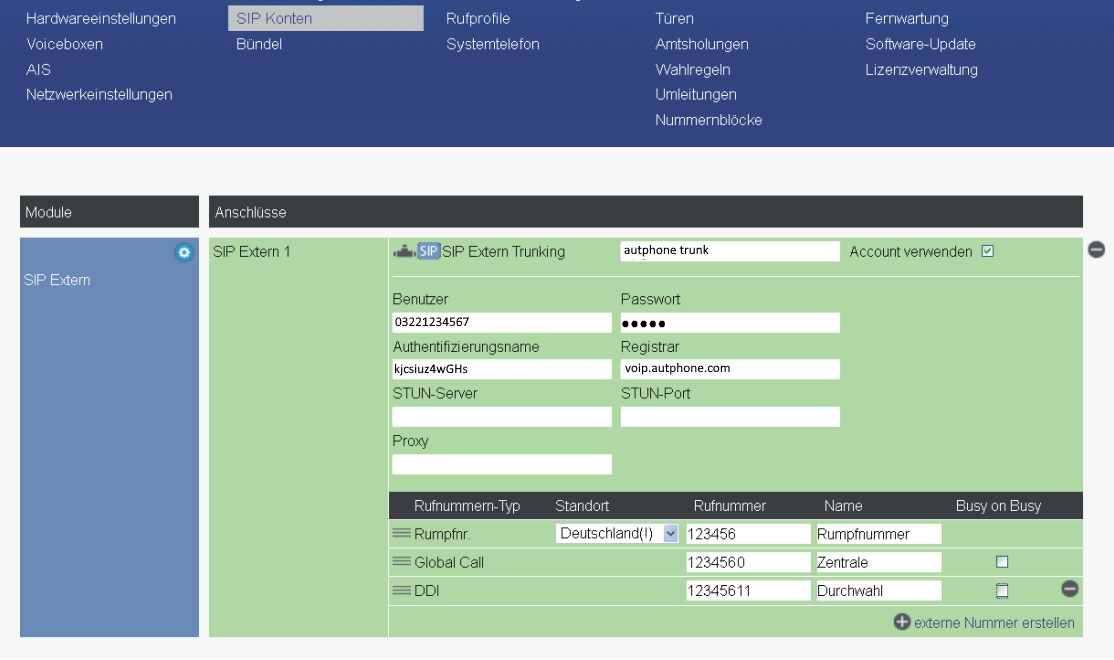This screenshot has width=1114, height=660.
Task: Click the Passwort input field
Action: point(729,323)
